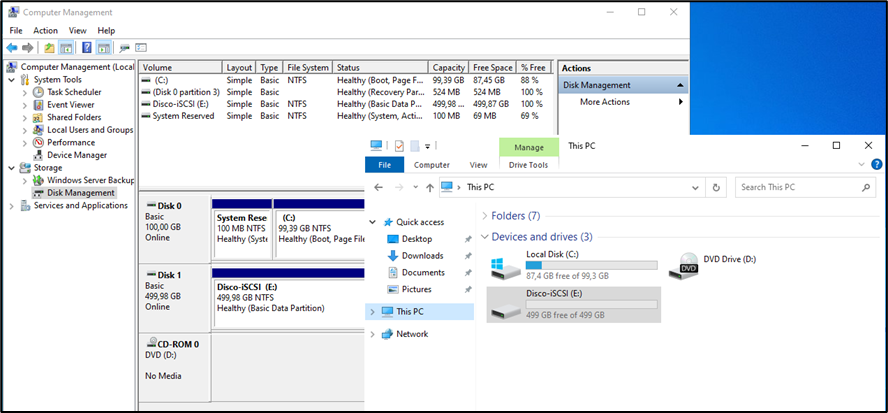Screen dimensions: 888x413
Task: Switch to the View ribbon tab
Action: point(478,165)
